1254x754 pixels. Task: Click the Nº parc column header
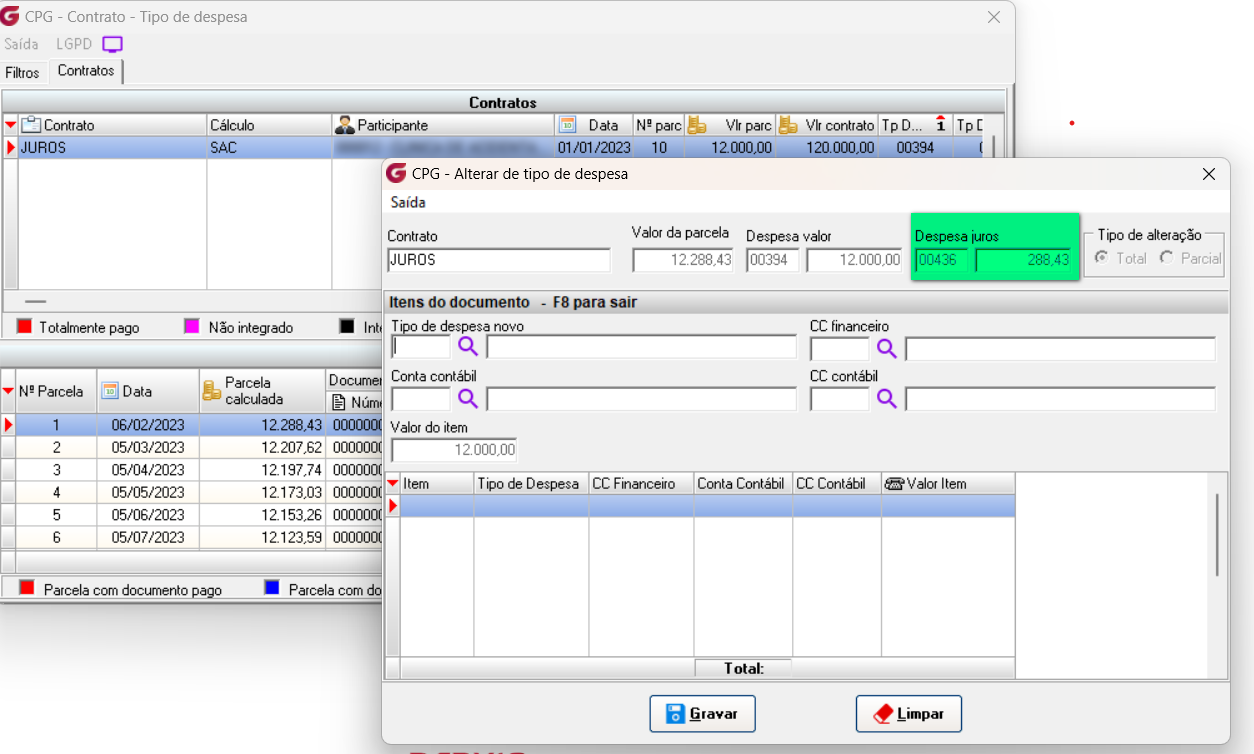[659, 125]
